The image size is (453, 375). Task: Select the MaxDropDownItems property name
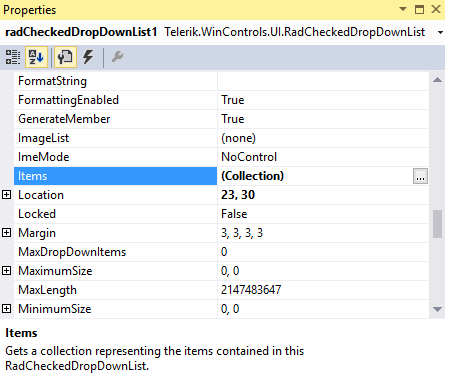(x=72, y=252)
